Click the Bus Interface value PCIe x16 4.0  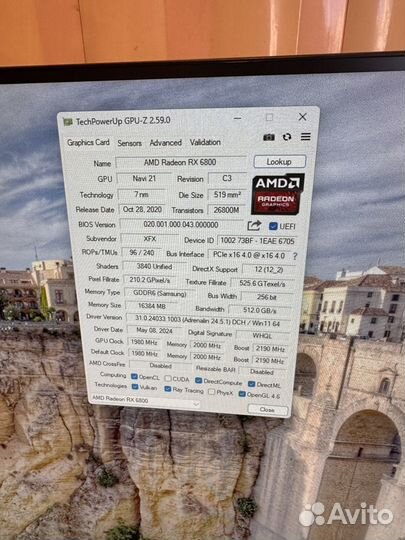point(249,255)
